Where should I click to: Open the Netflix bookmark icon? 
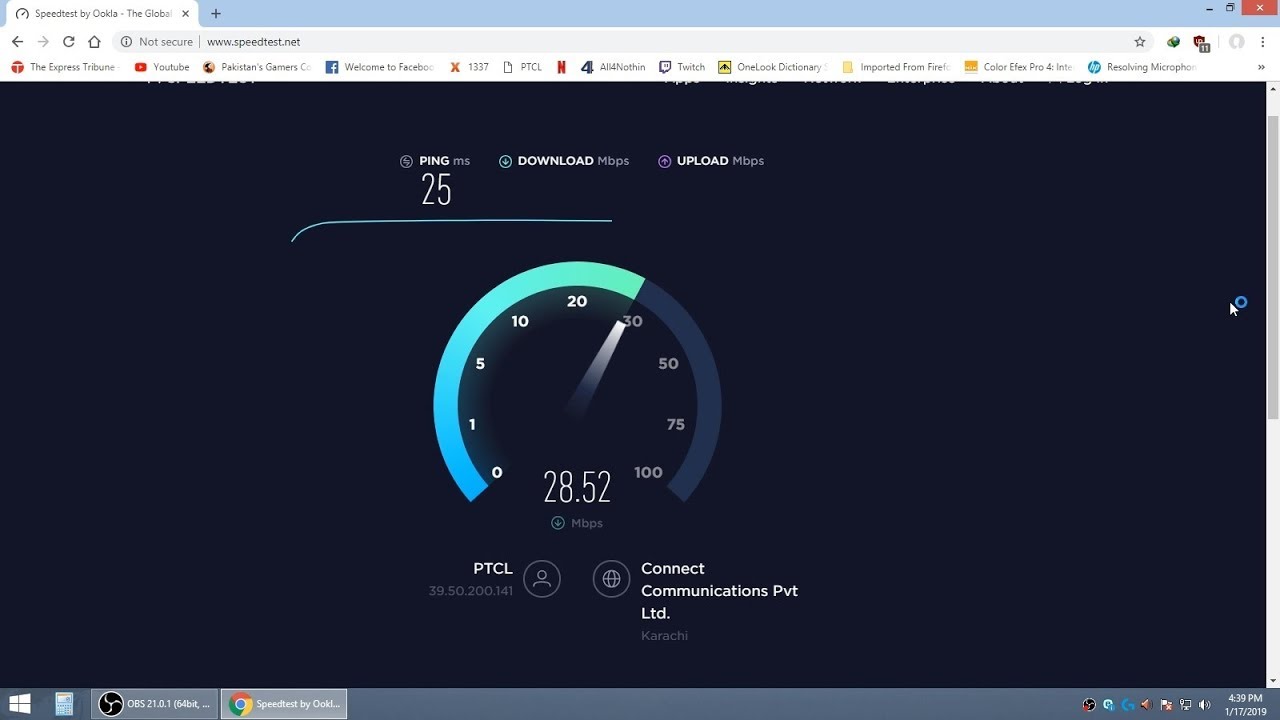(x=561, y=67)
